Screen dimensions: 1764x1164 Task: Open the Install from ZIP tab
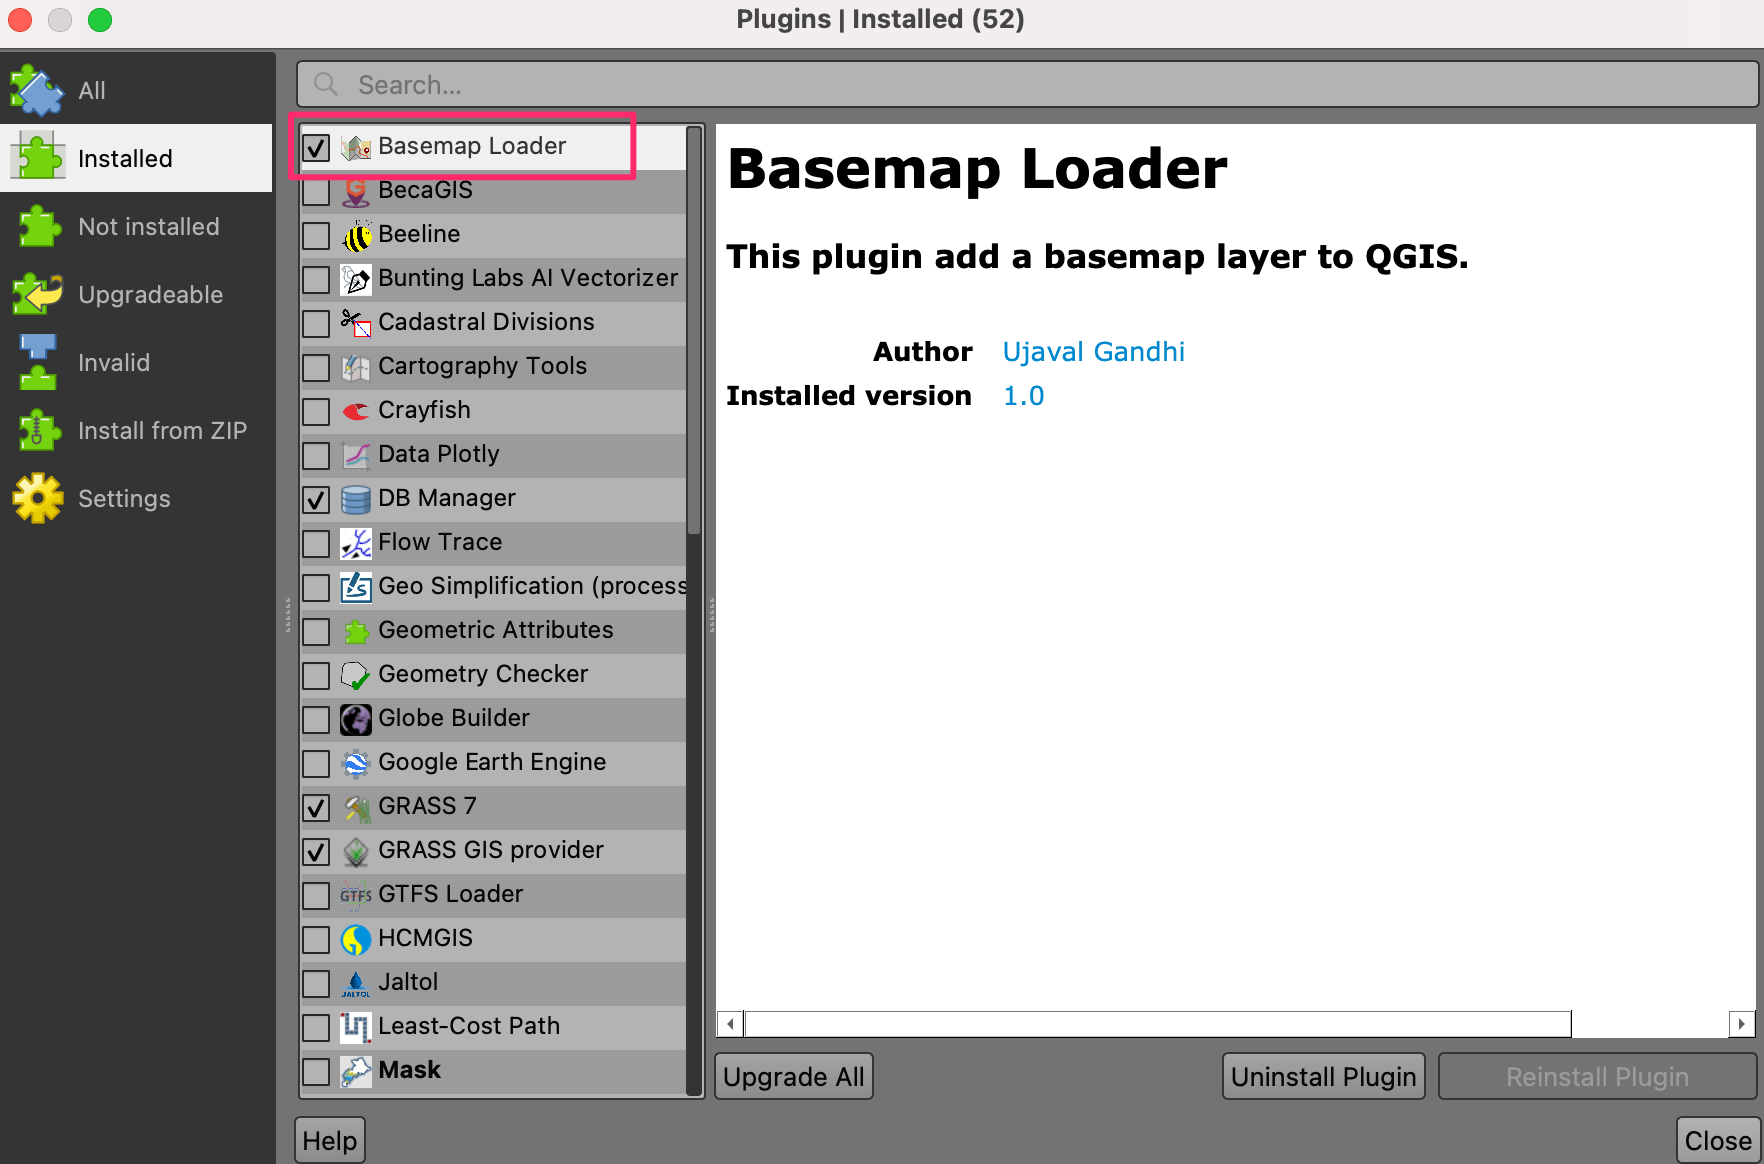click(x=136, y=430)
